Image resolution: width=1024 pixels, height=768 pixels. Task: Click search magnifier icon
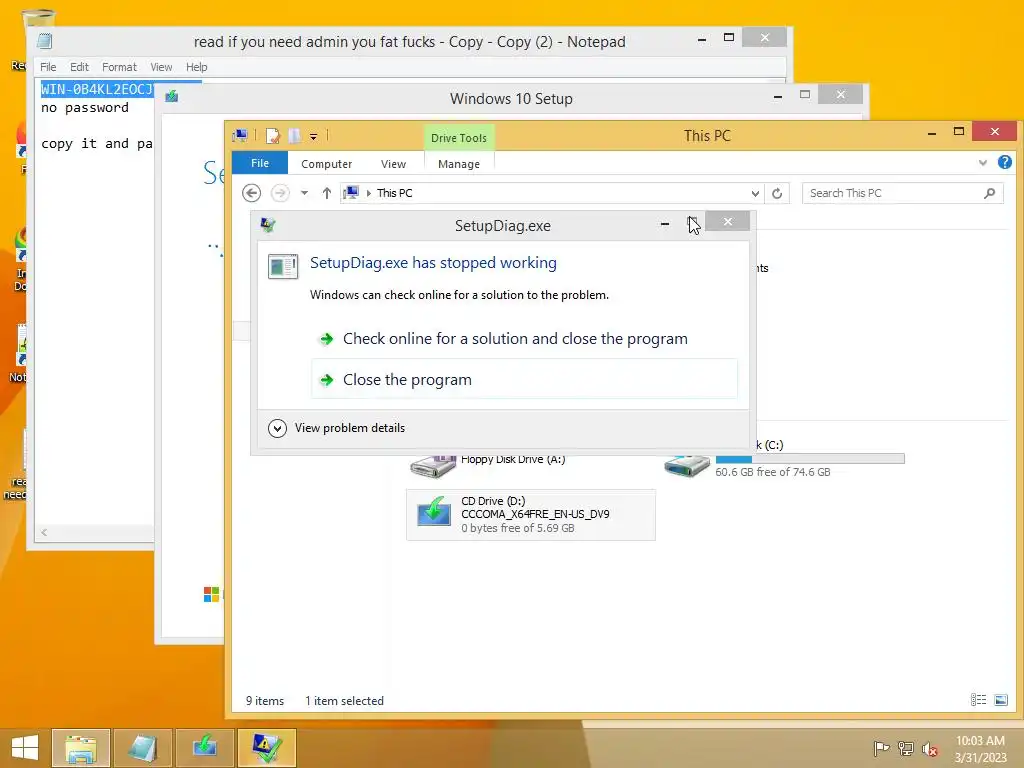[990, 193]
